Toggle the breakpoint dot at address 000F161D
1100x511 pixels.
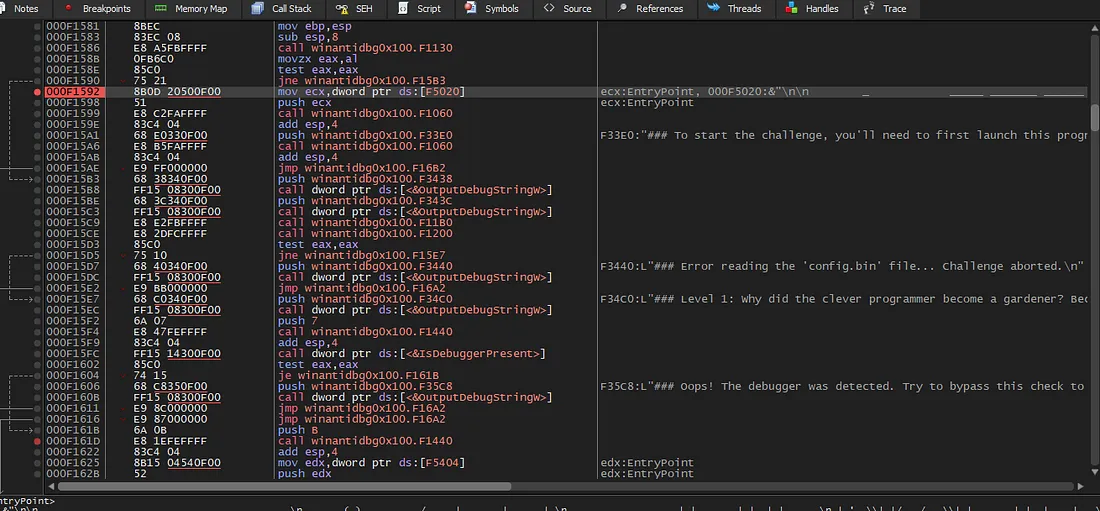[x=38, y=441]
